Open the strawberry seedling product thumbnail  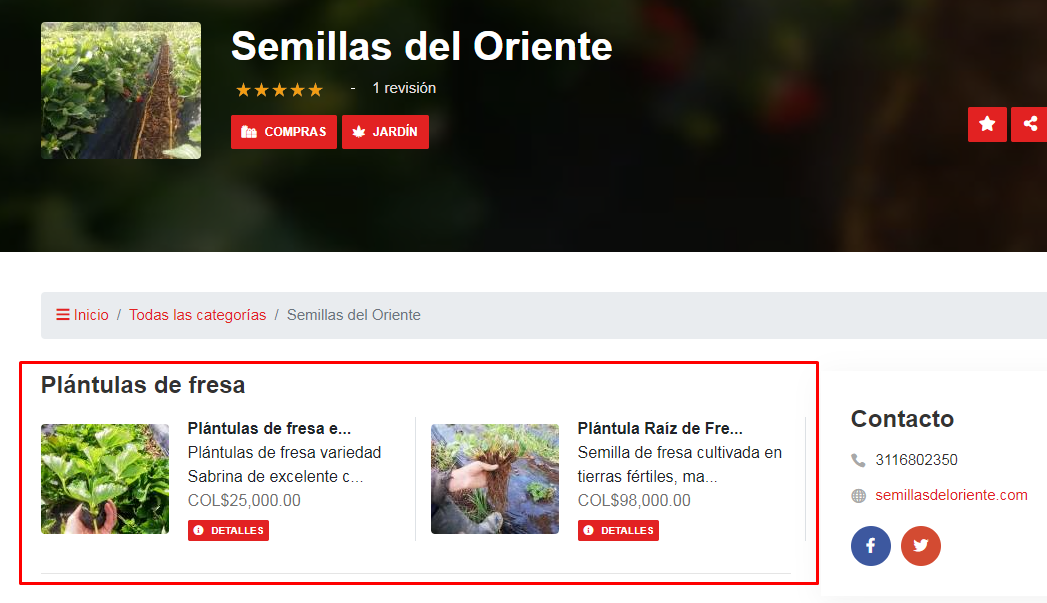point(105,479)
